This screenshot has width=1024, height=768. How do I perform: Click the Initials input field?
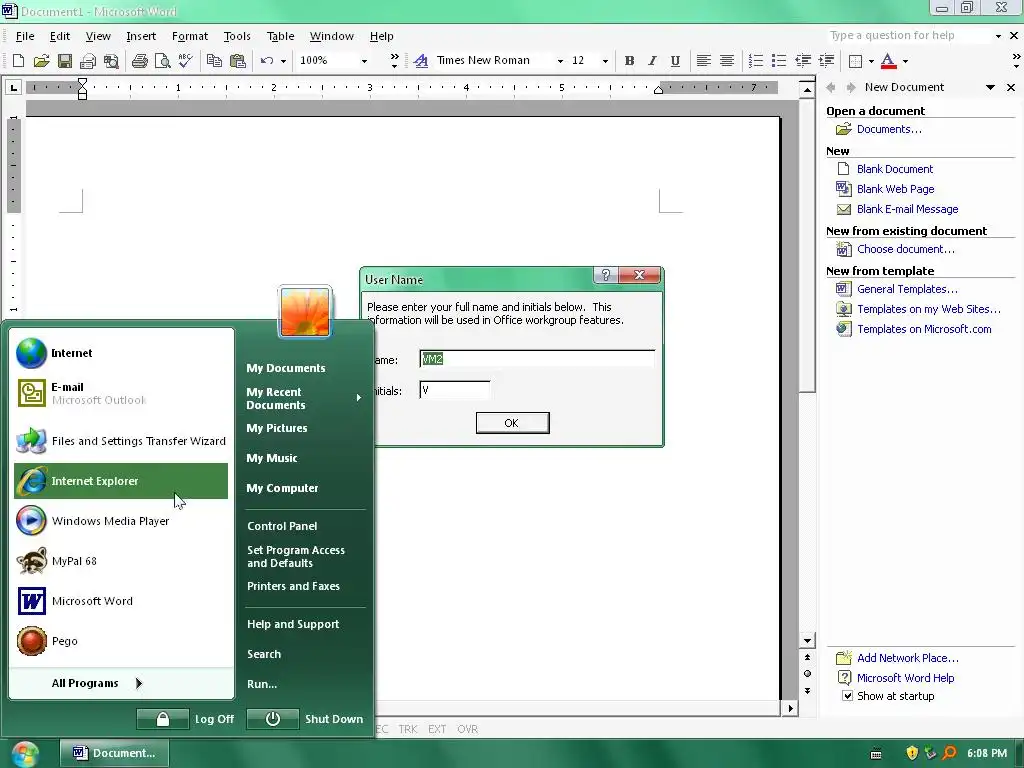click(x=455, y=391)
